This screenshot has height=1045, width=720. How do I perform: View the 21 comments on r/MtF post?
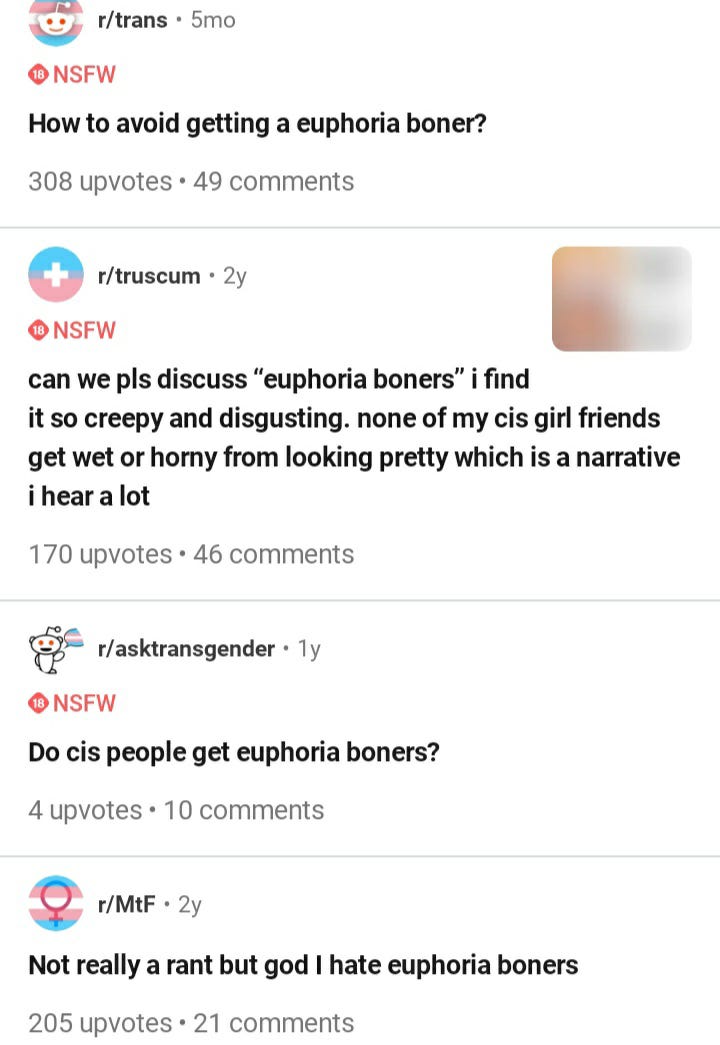pyautogui.click(x=273, y=1023)
